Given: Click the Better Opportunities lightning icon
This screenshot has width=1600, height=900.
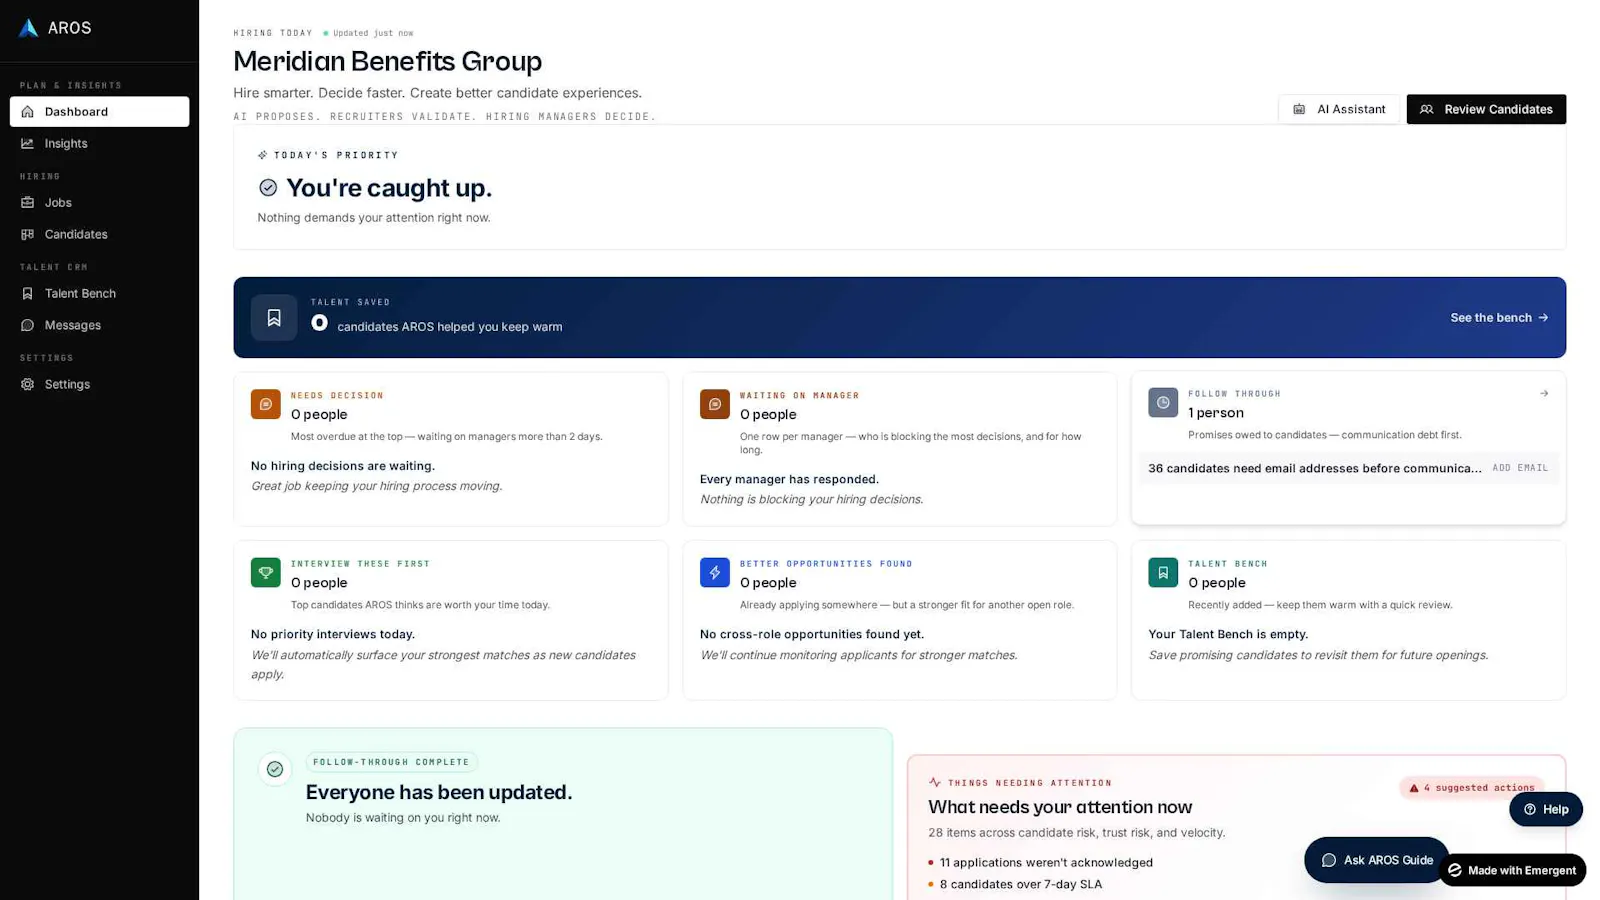Looking at the screenshot, I should [x=715, y=572].
